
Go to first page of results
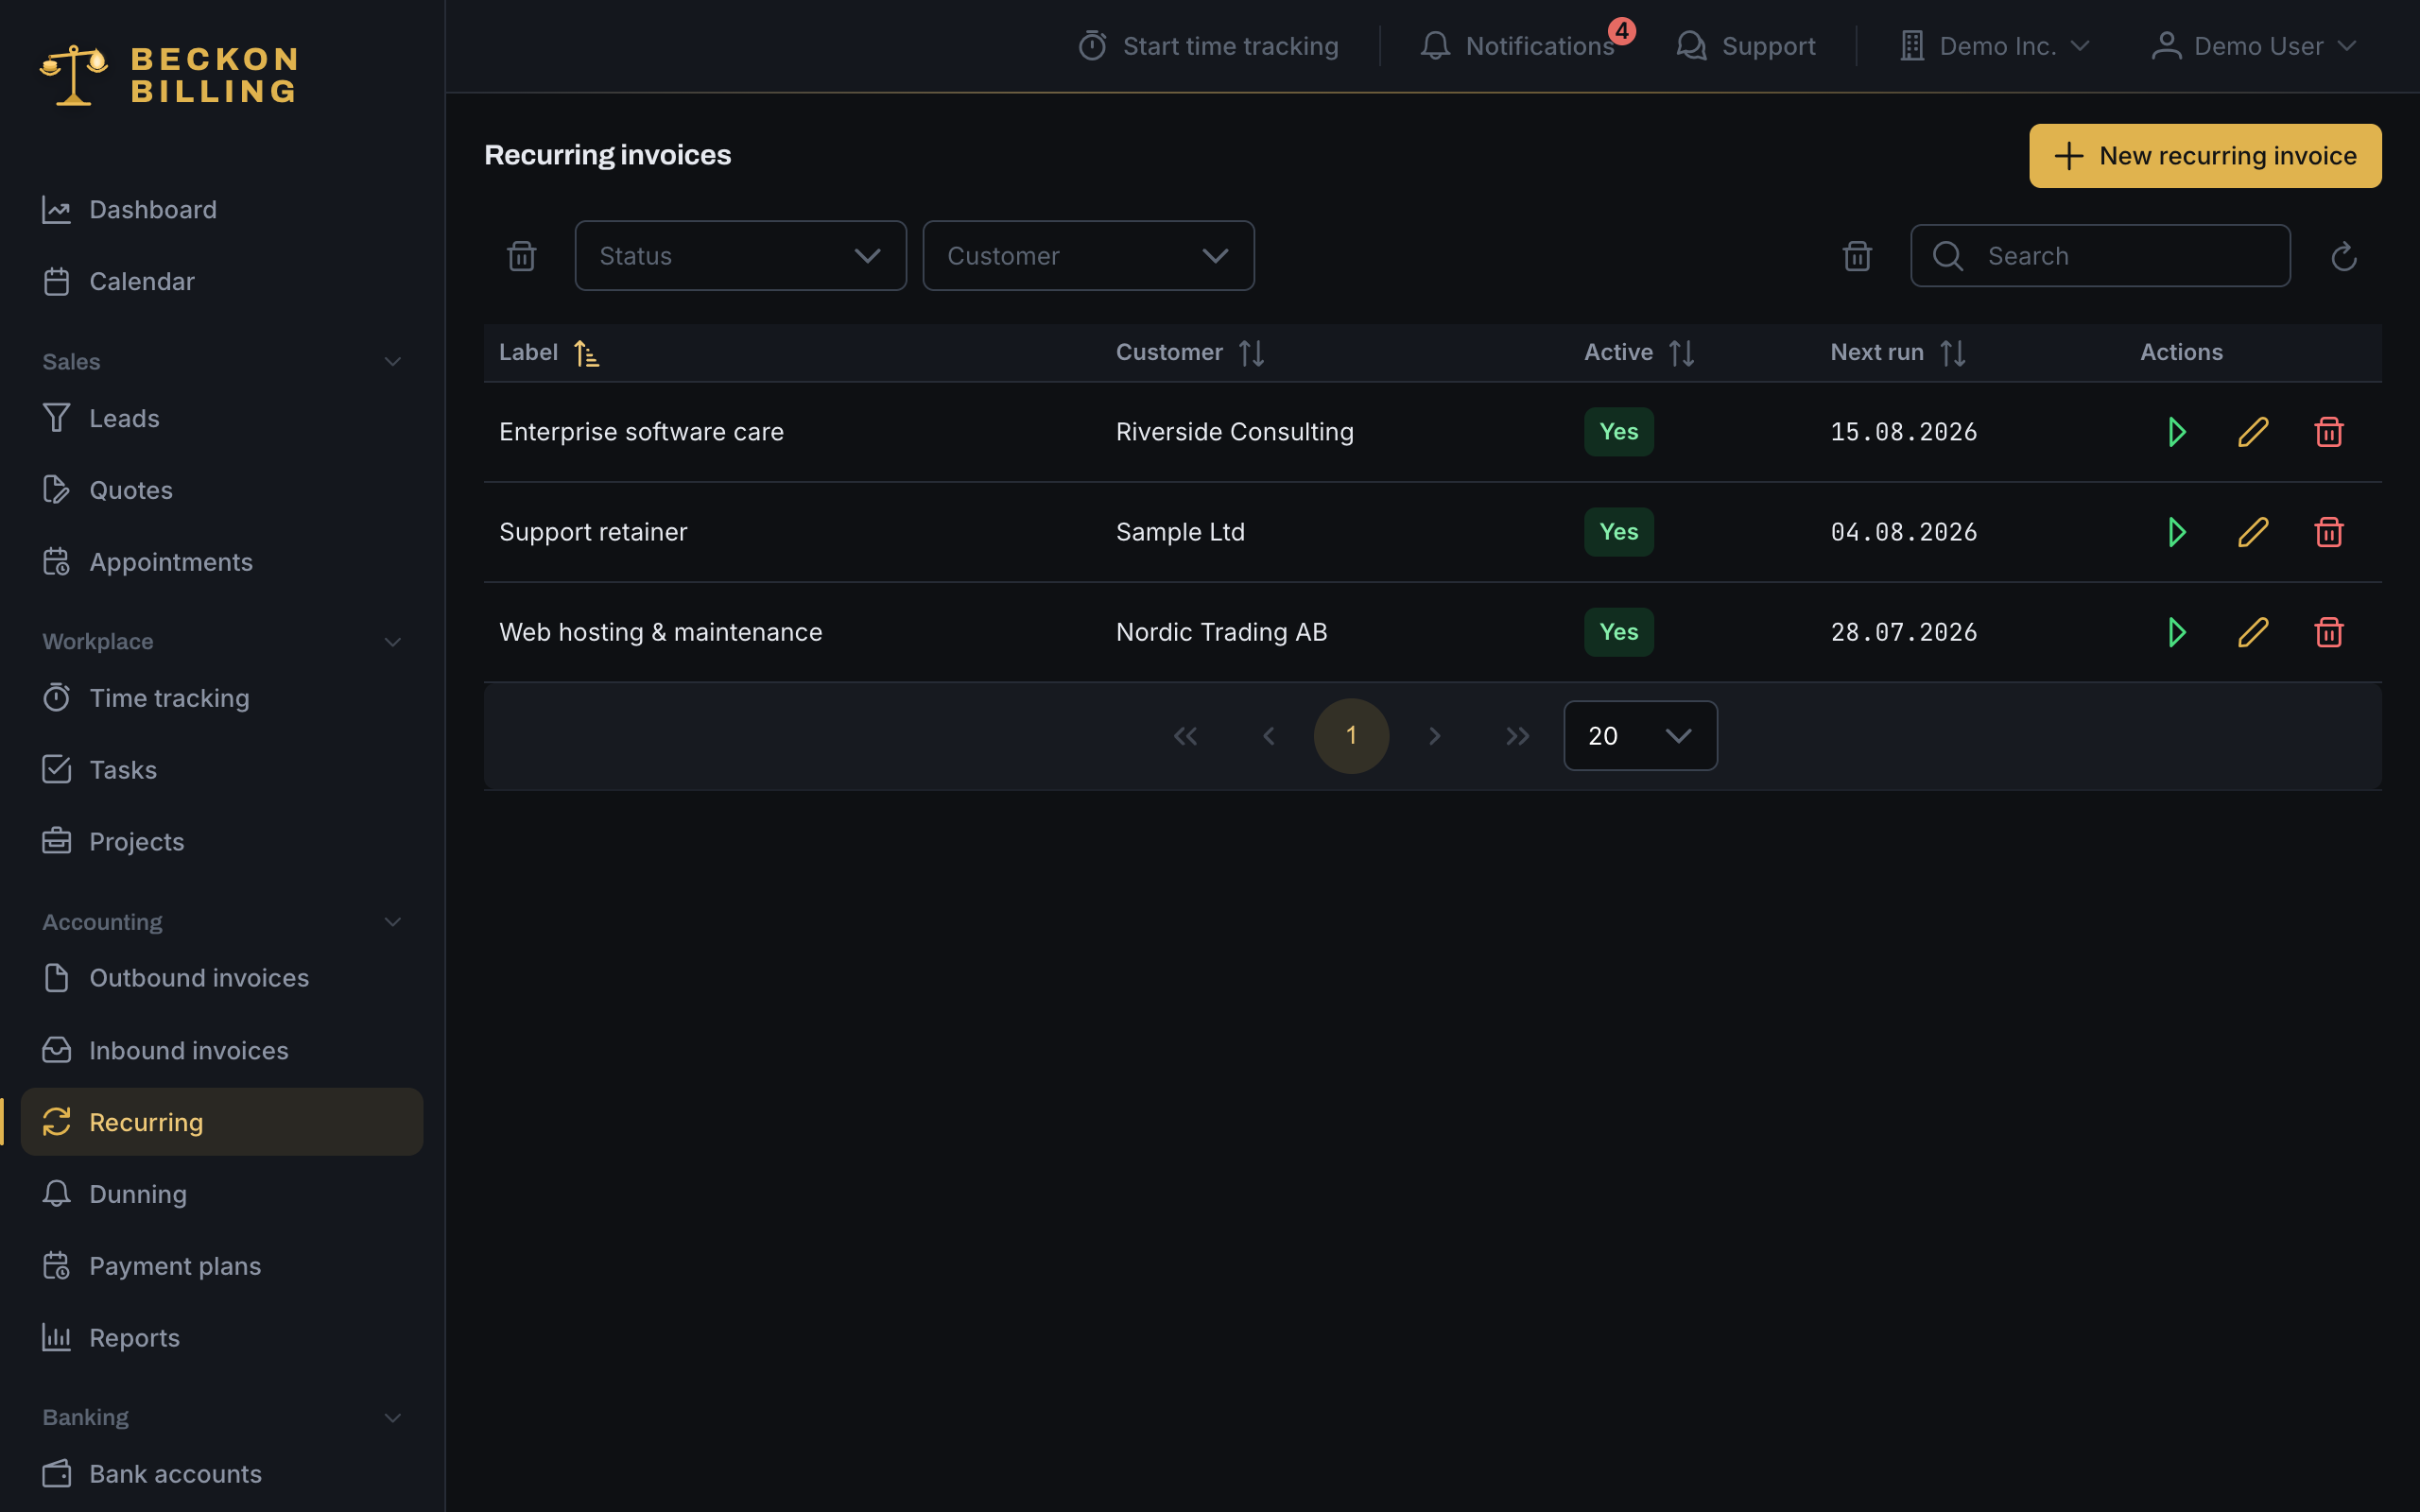tap(1185, 736)
